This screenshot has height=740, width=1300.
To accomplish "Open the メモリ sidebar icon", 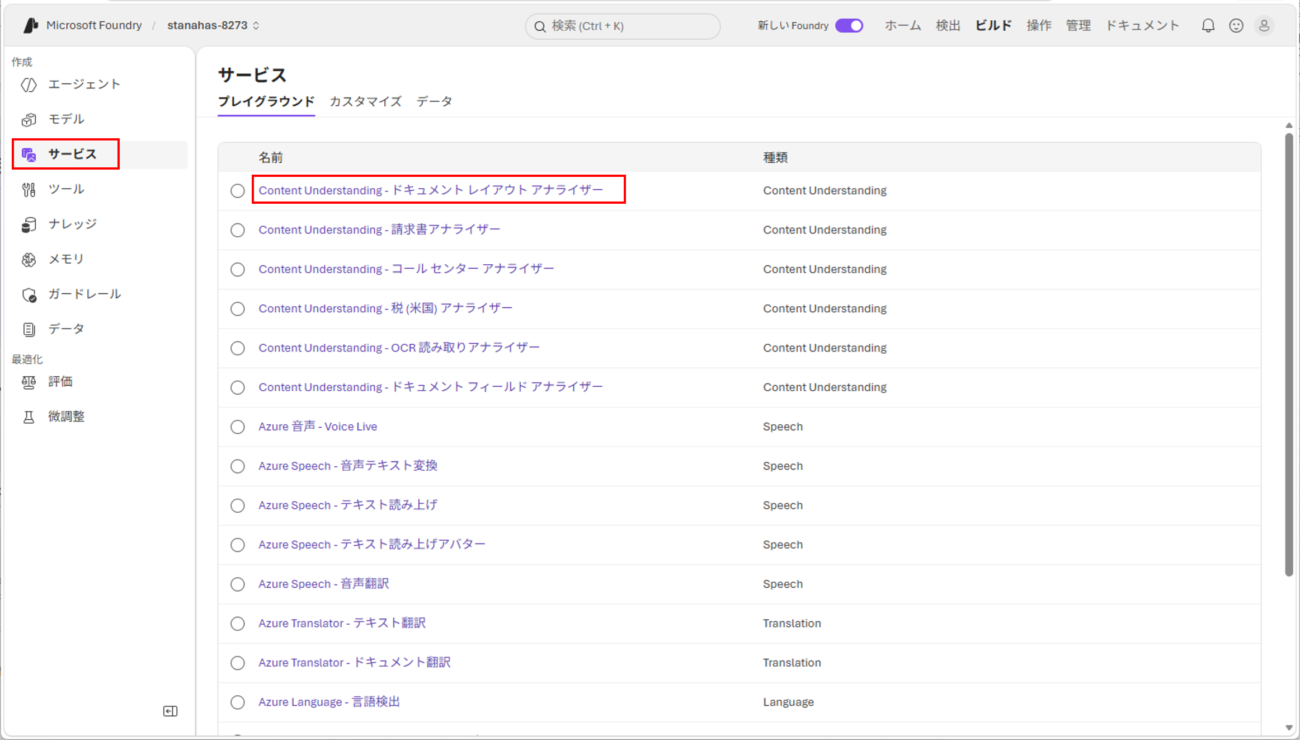I will [29, 260].
